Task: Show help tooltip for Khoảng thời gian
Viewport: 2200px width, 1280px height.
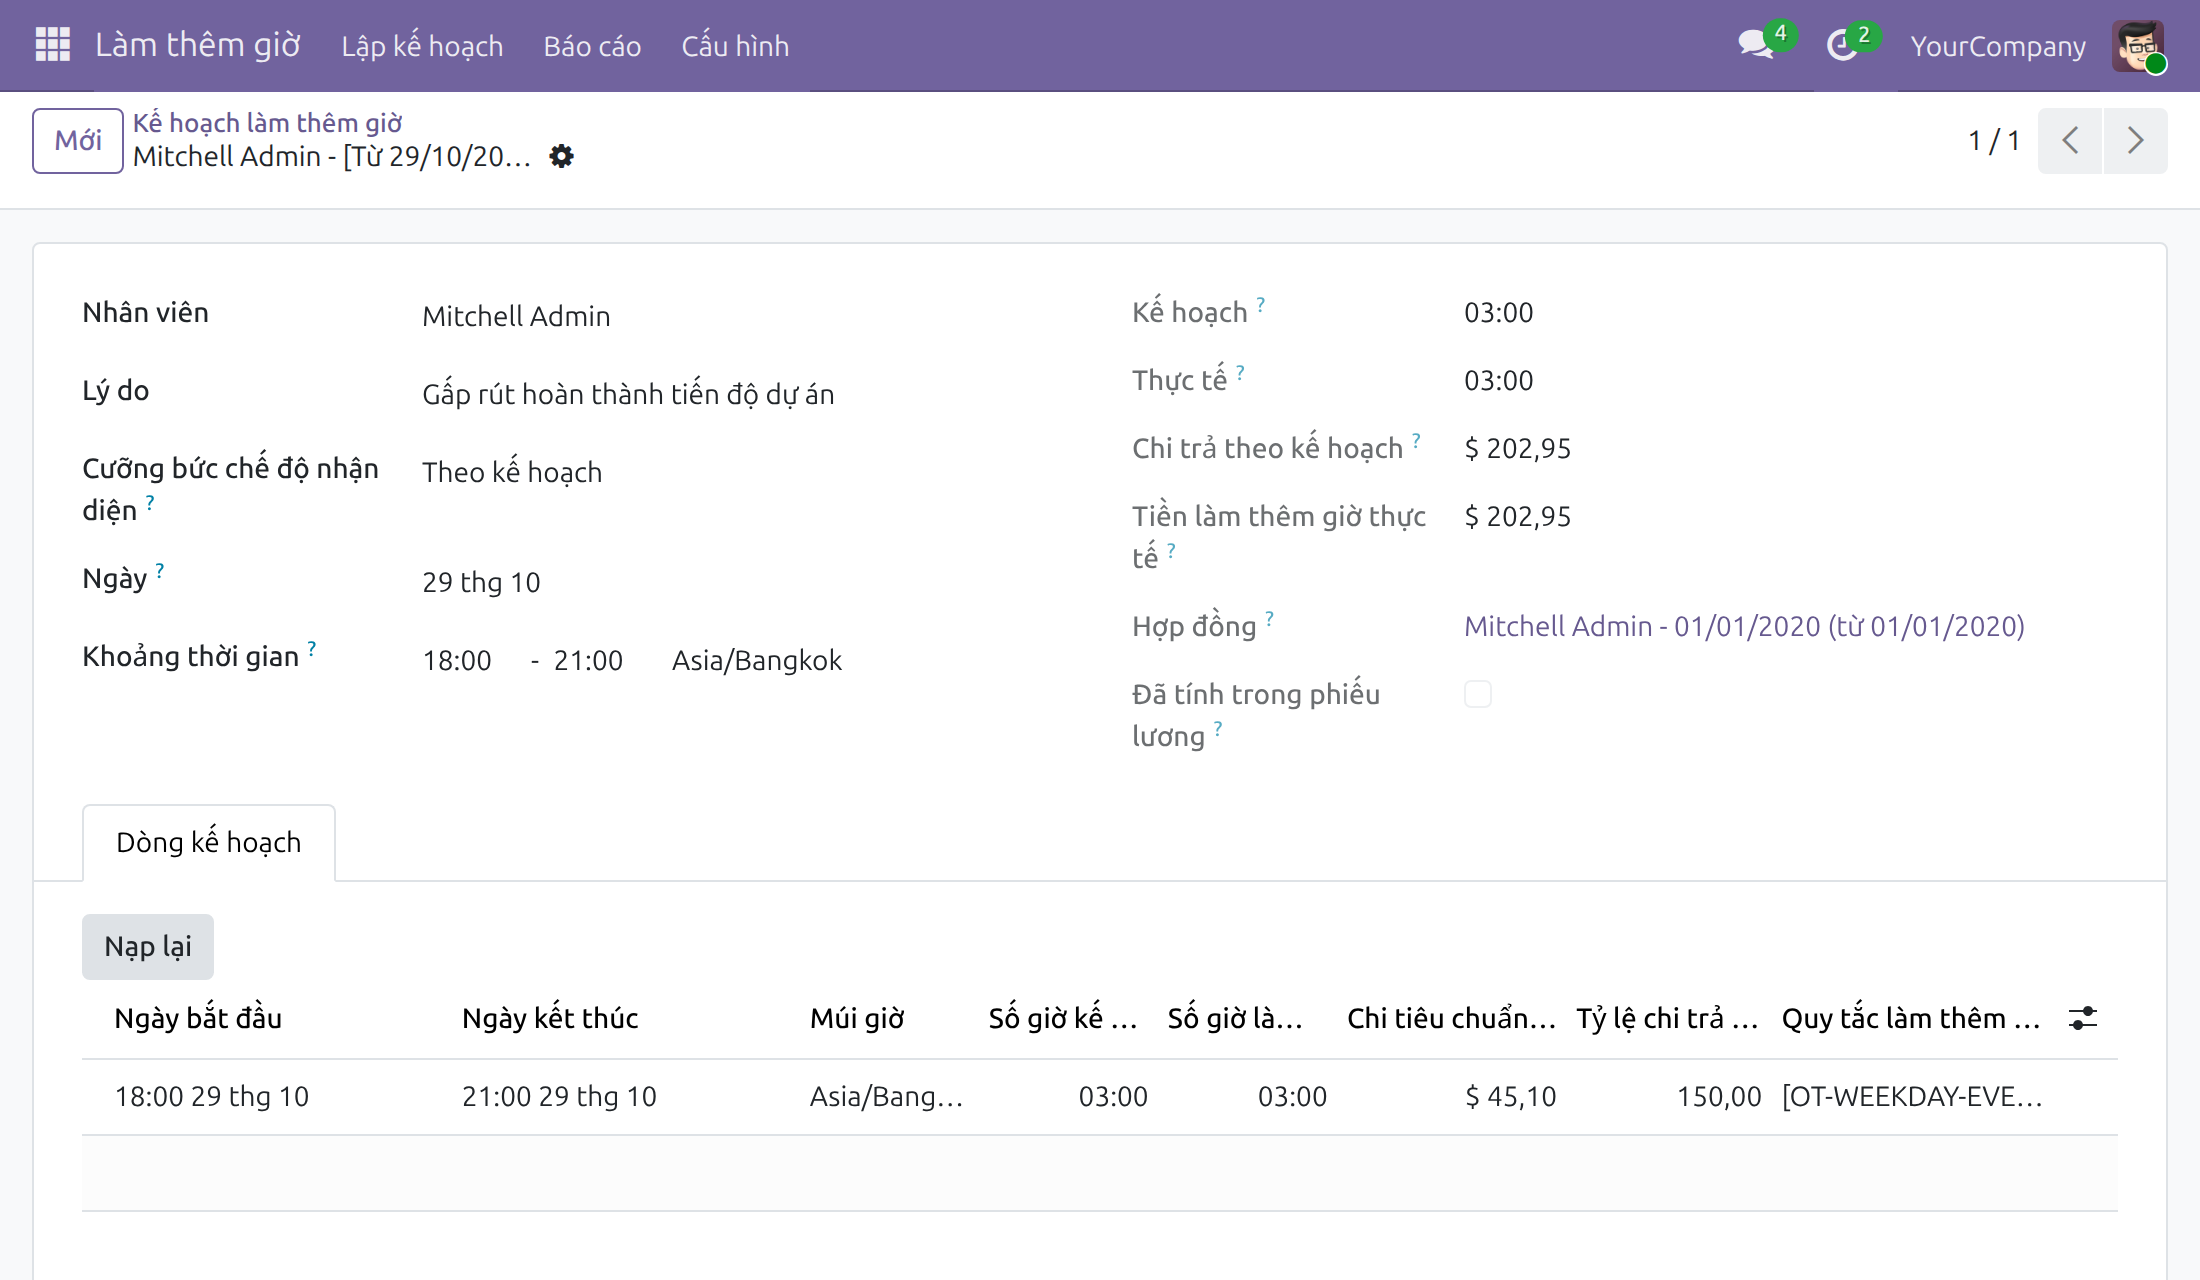Action: [312, 648]
